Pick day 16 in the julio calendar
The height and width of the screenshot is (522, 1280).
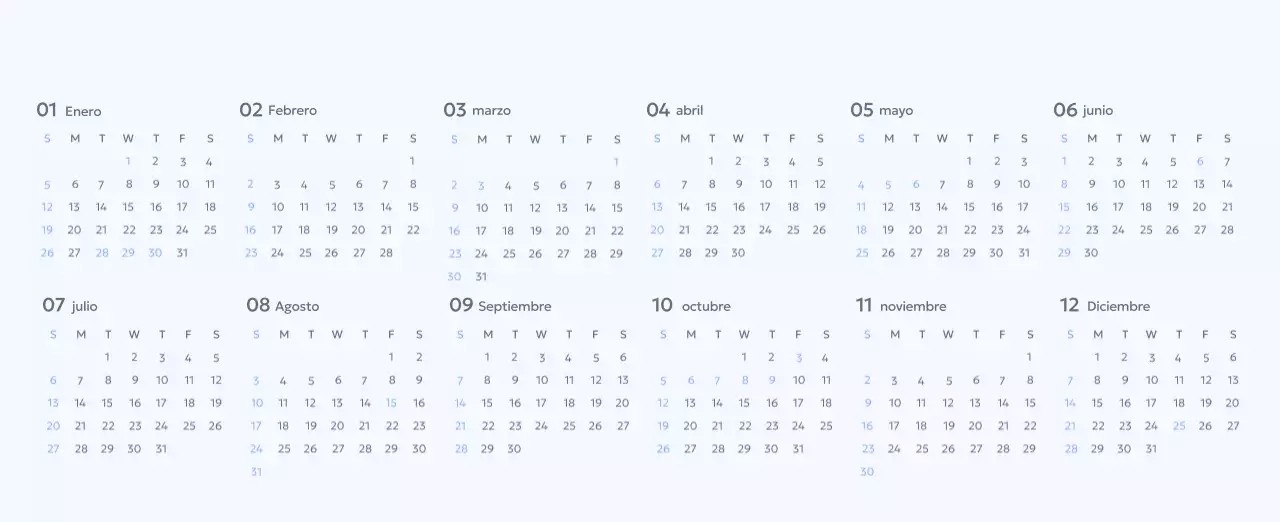click(134, 403)
